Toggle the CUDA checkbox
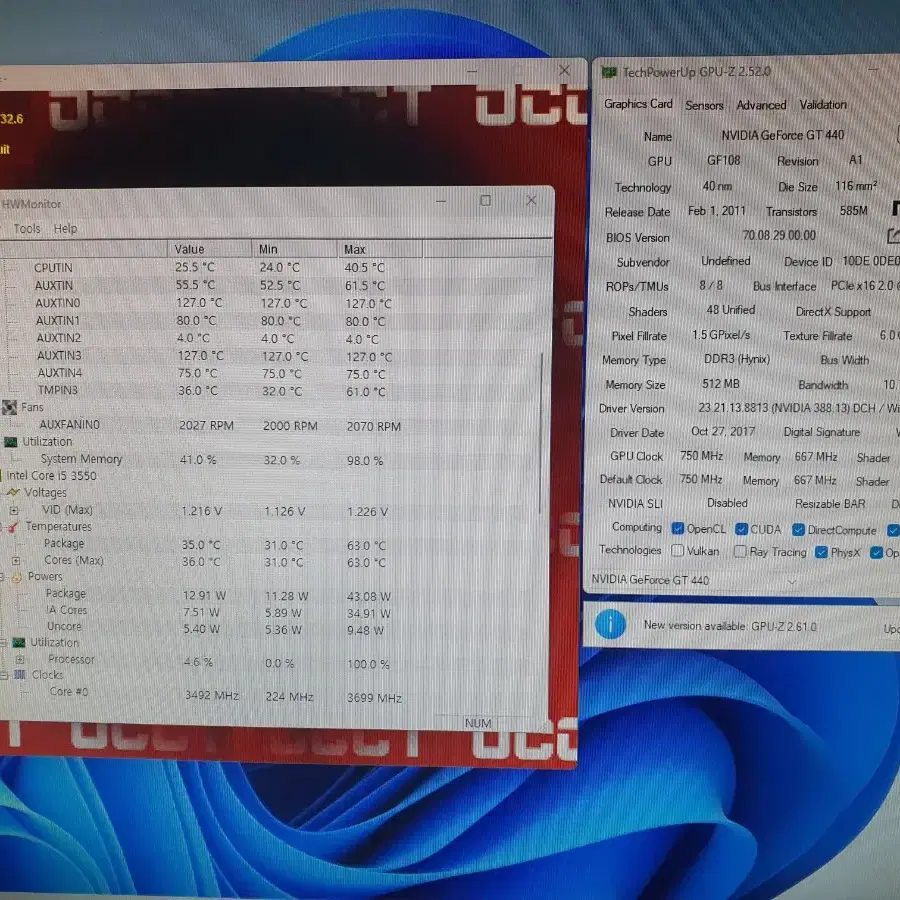900x900 pixels. click(741, 529)
